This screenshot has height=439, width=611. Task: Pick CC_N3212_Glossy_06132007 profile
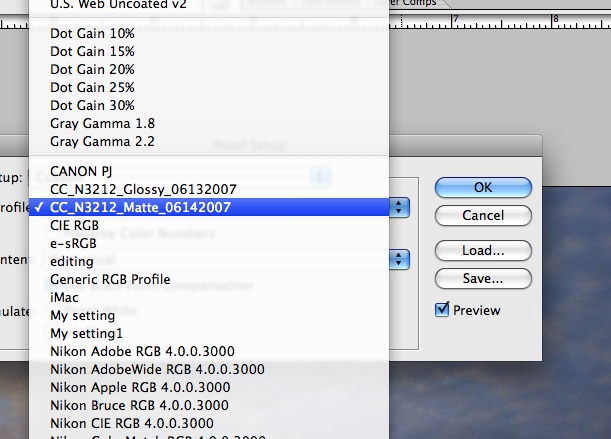[209, 189]
